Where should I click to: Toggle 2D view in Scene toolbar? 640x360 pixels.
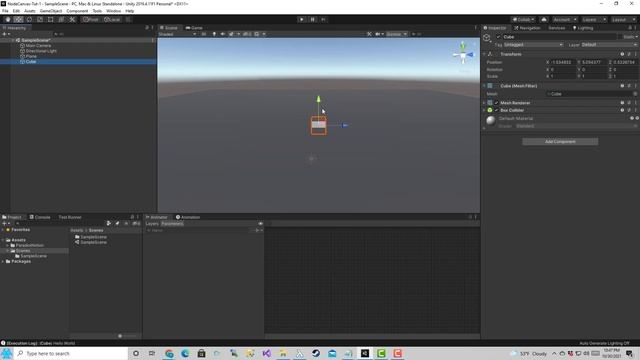204,34
